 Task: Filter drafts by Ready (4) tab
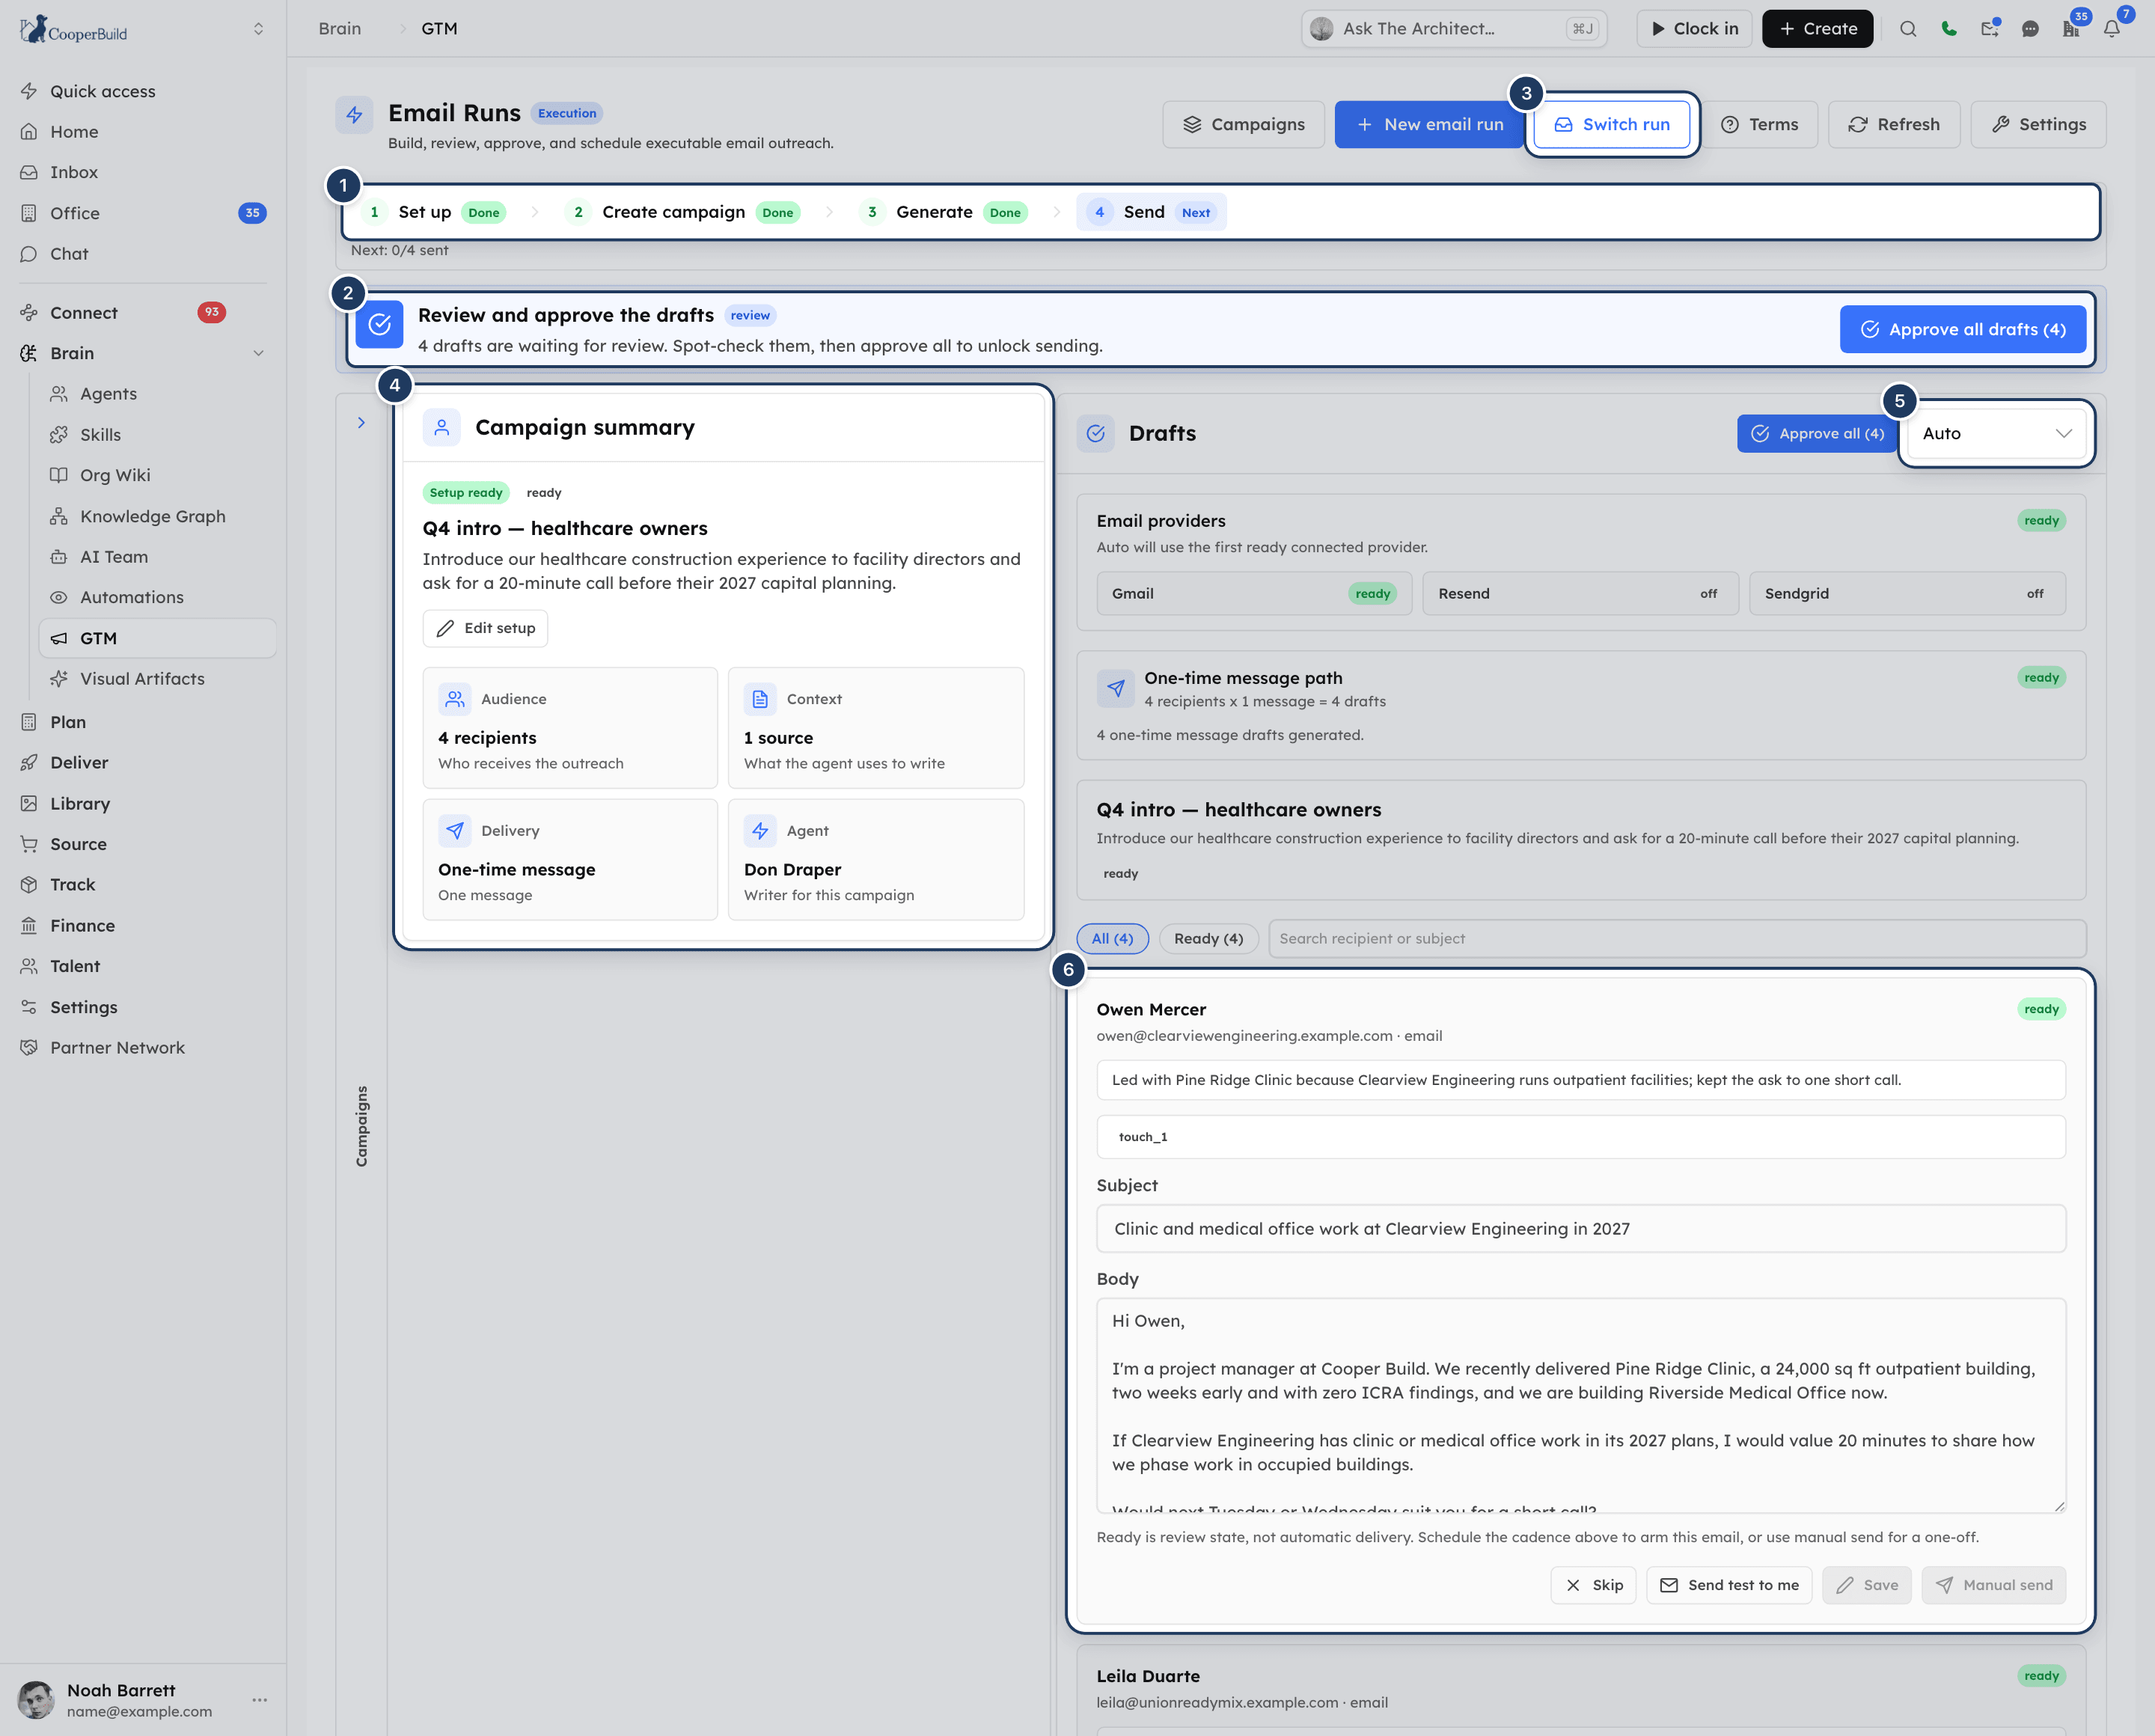coord(1208,938)
